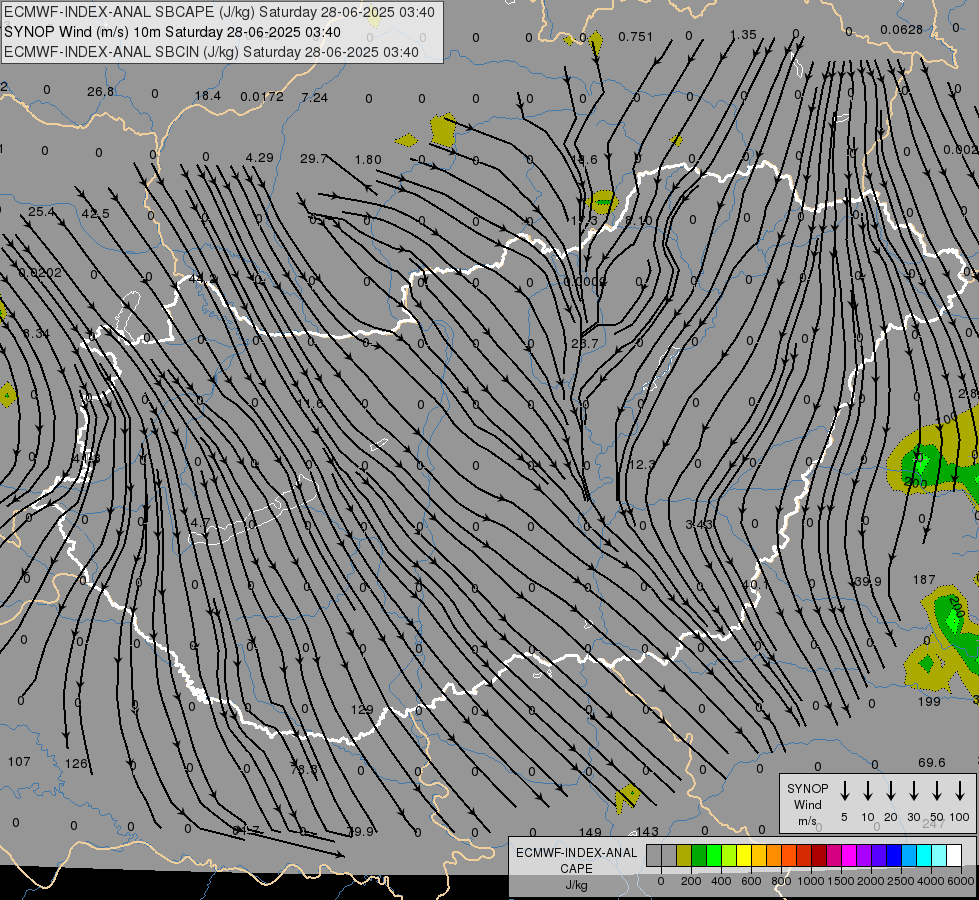Pick the red swatch left of 1000
This screenshot has height=900, width=979.
(804, 855)
